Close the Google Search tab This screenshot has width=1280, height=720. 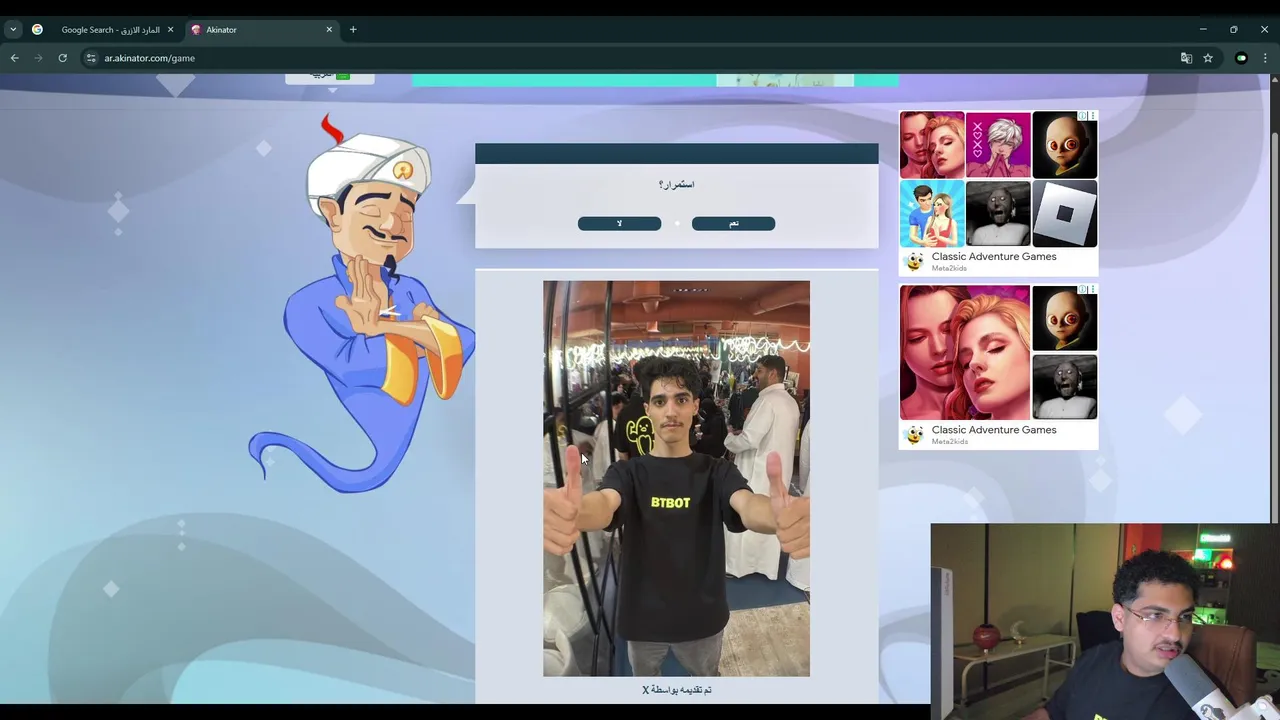[x=170, y=30]
